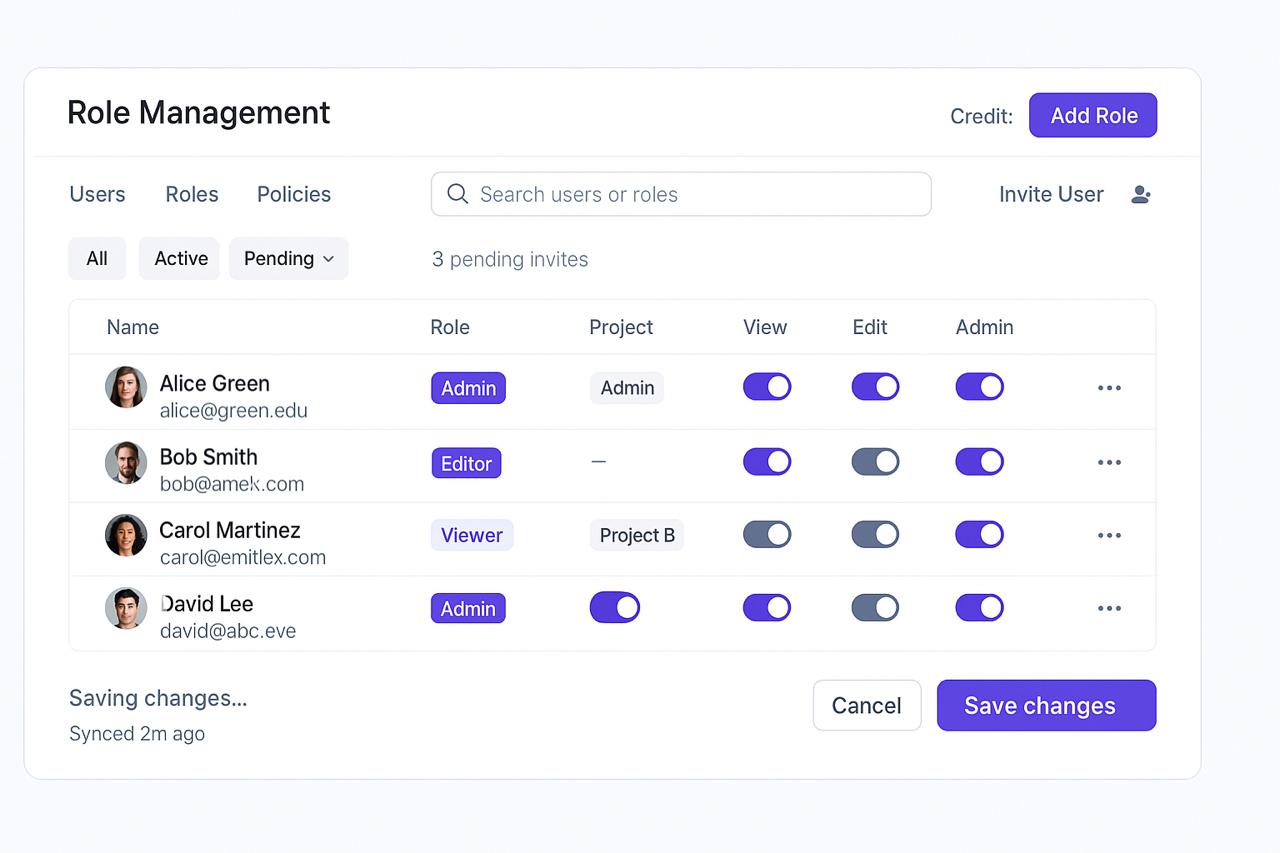Switch to the Users tab
This screenshot has height=853, width=1280.
click(x=97, y=194)
